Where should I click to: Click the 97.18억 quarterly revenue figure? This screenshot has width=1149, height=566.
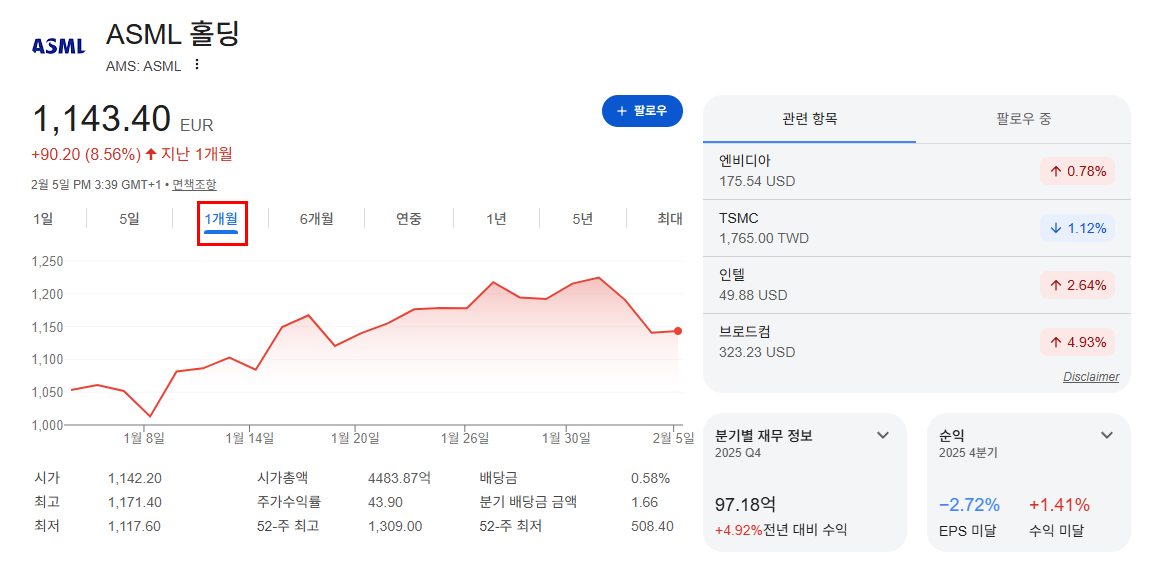pos(745,504)
